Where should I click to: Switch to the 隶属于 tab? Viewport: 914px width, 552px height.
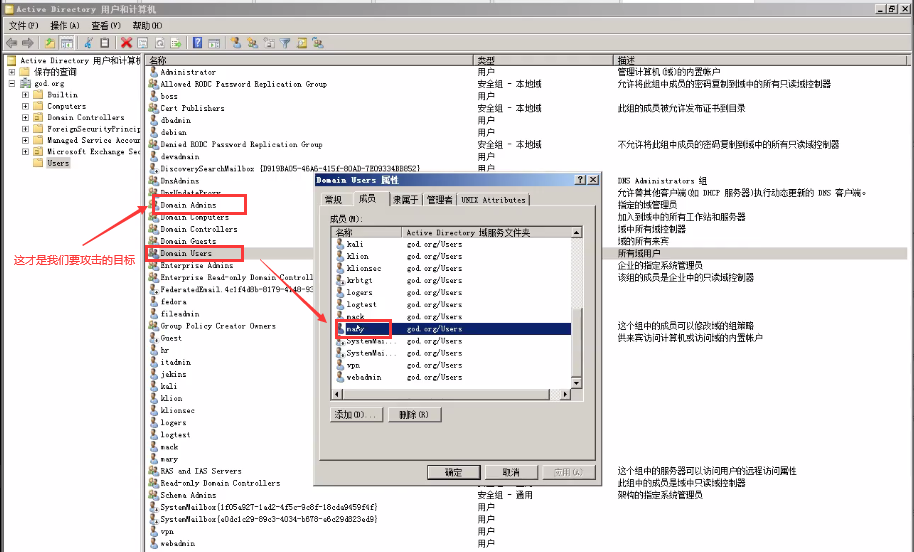point(405,200)
